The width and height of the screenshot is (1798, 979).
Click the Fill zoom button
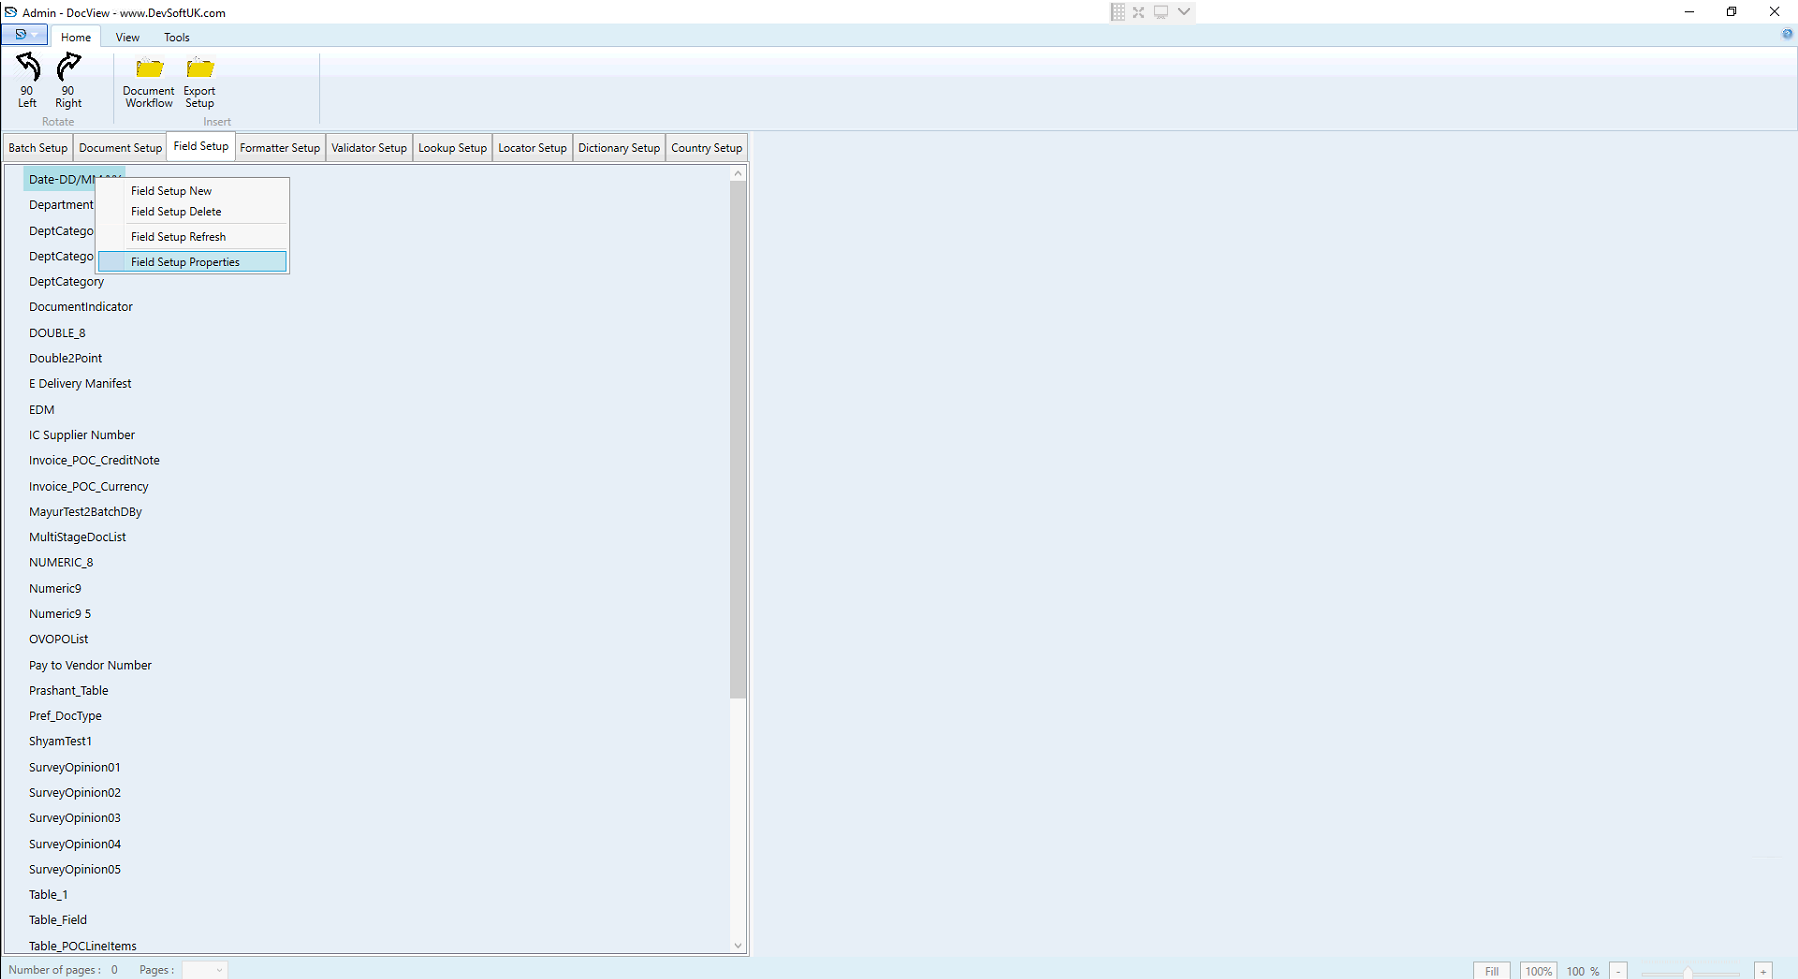point(1491,970)
